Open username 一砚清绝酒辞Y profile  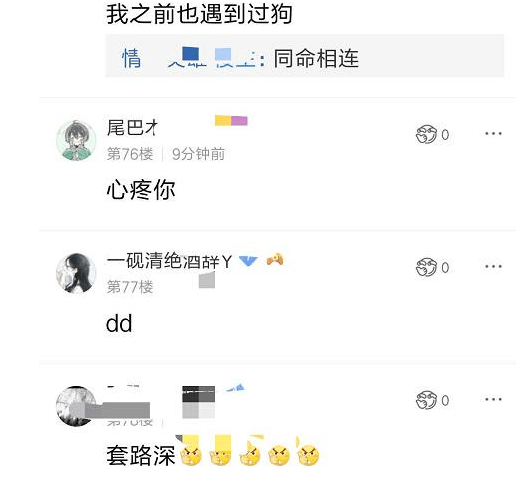[x=169, y=261]
